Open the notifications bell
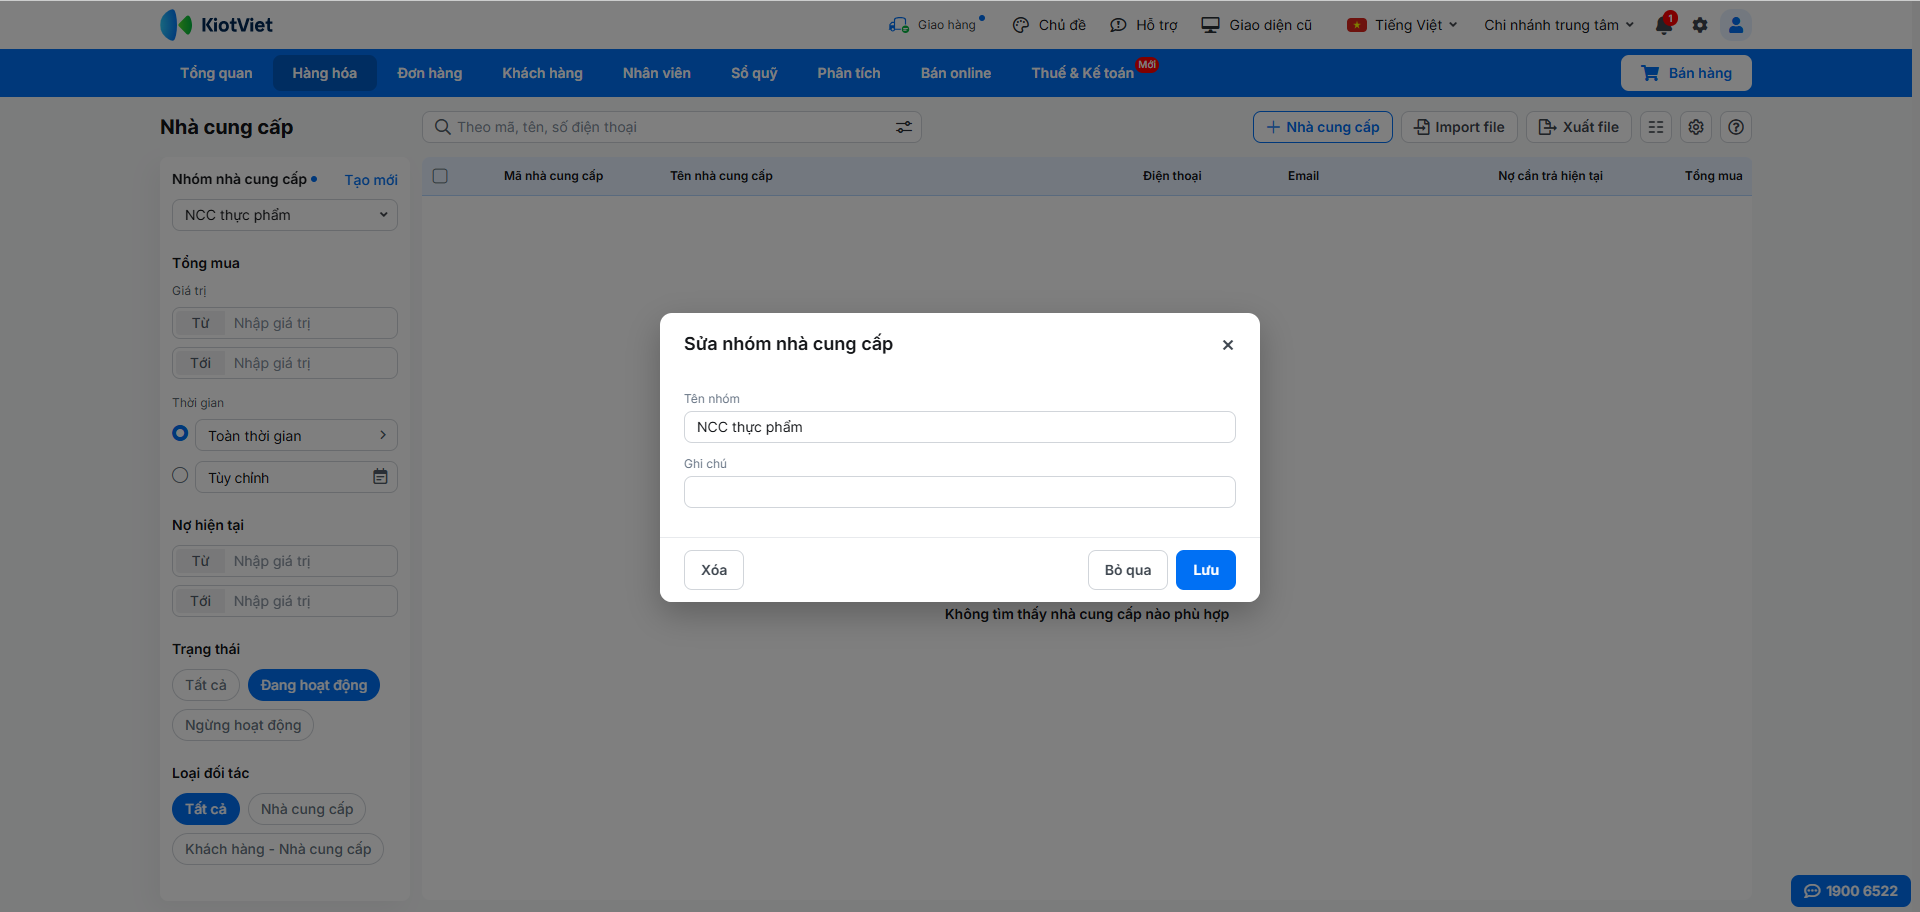Screen dimensions: 1920x912 1664,25
